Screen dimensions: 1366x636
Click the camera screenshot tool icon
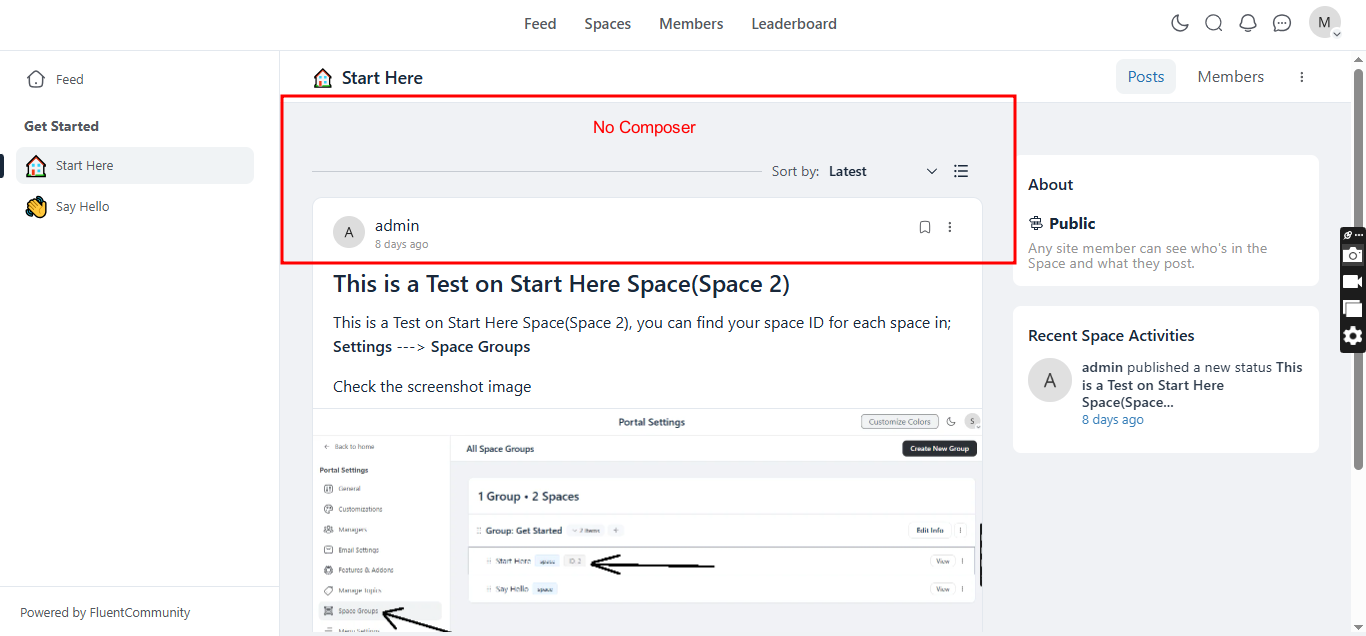coord(1353,255)
